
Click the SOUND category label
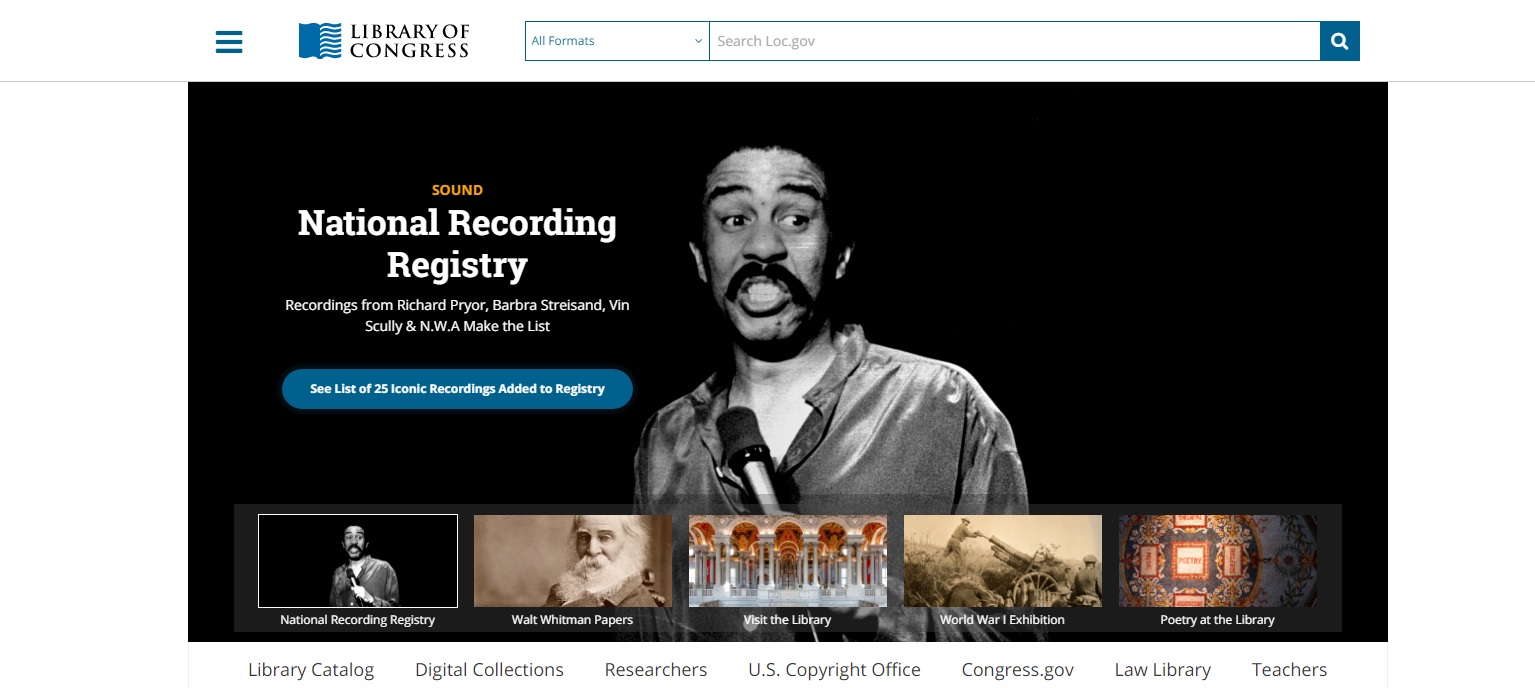pyautogui.click(x=457, y=190)
